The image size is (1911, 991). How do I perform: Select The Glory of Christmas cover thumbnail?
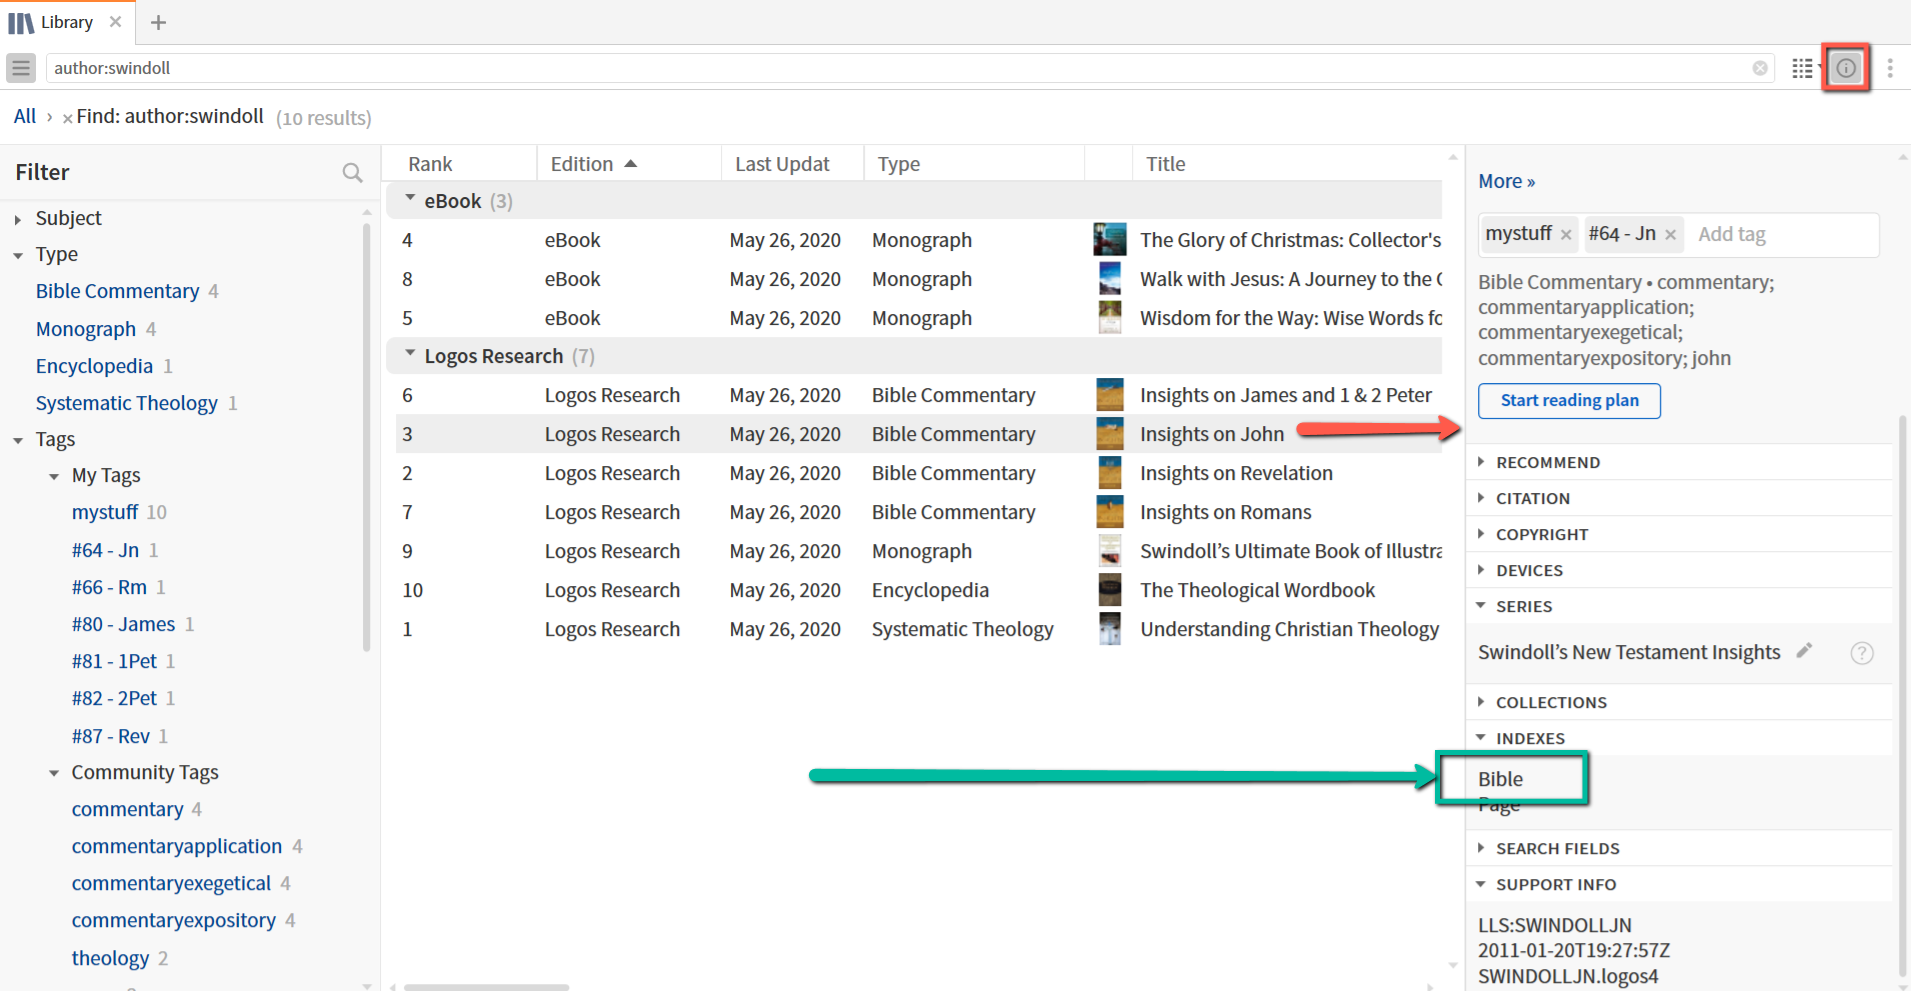pos(1110,240)
